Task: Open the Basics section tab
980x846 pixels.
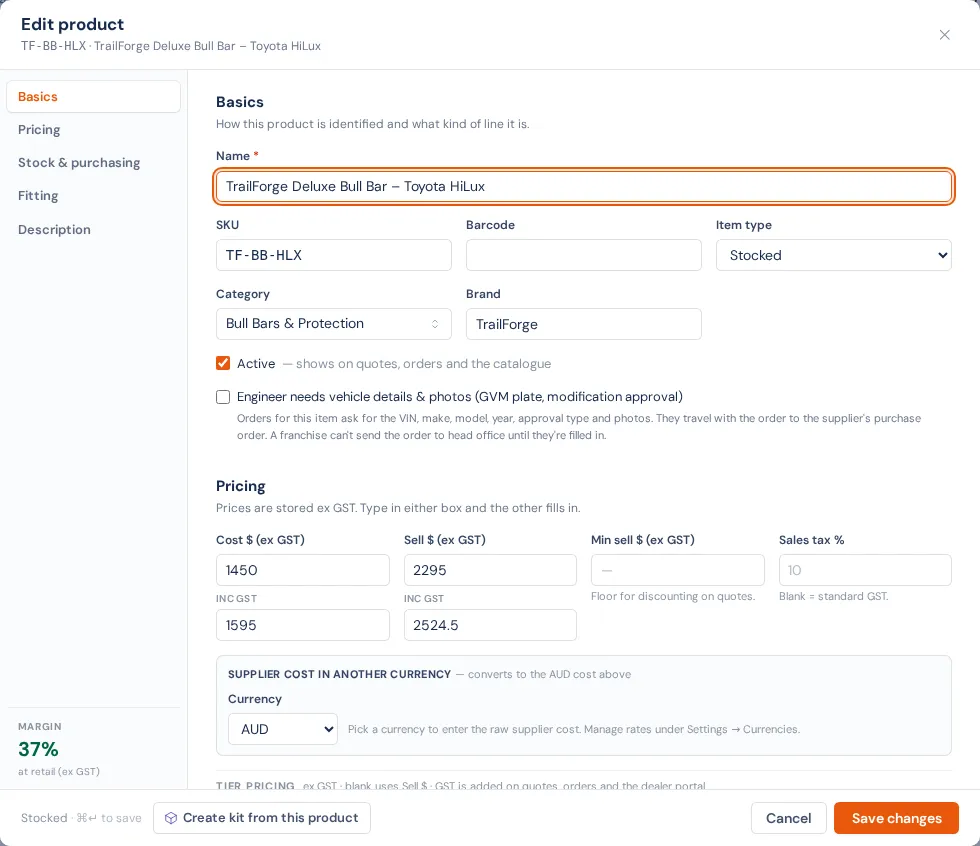Action: tap(93, 97)
